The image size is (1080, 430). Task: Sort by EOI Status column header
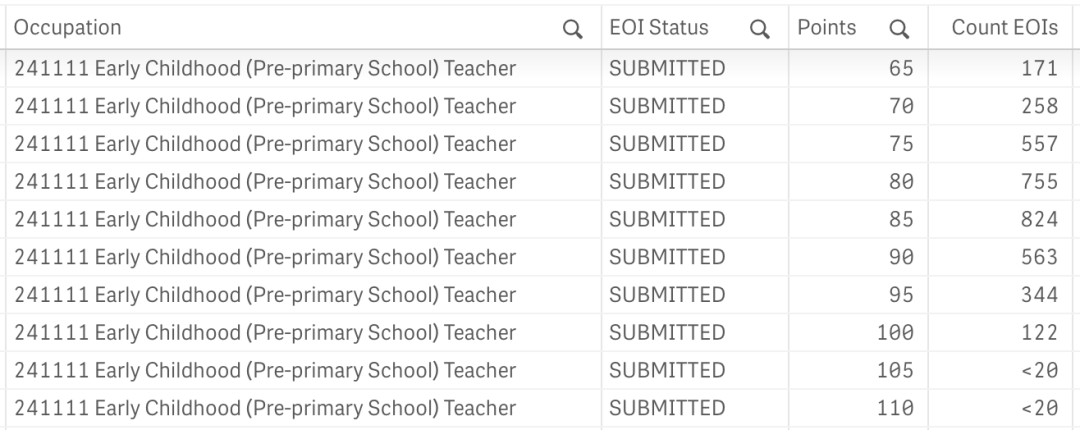click(658, 28)
